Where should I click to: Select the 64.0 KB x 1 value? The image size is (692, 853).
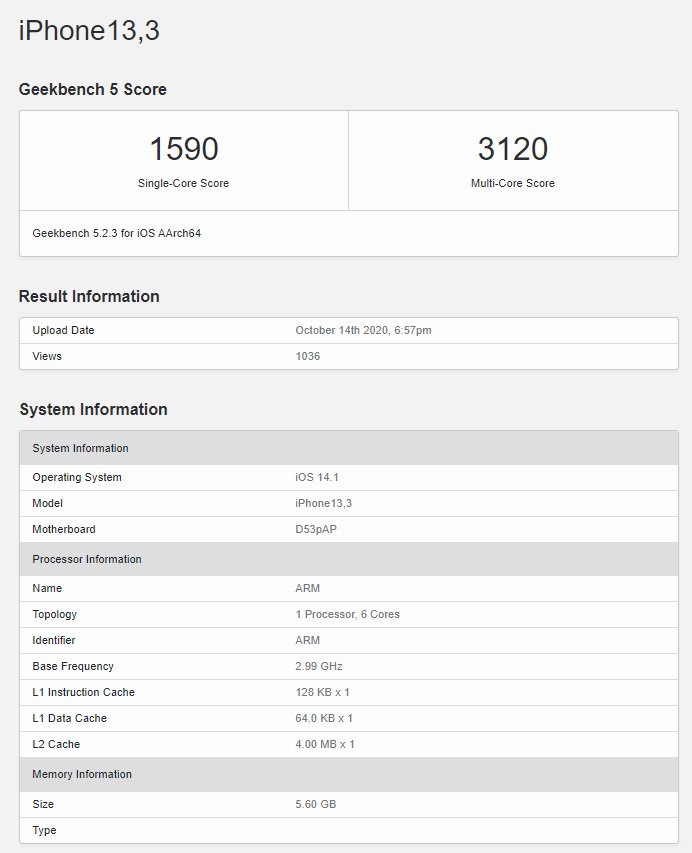[324, 719]
